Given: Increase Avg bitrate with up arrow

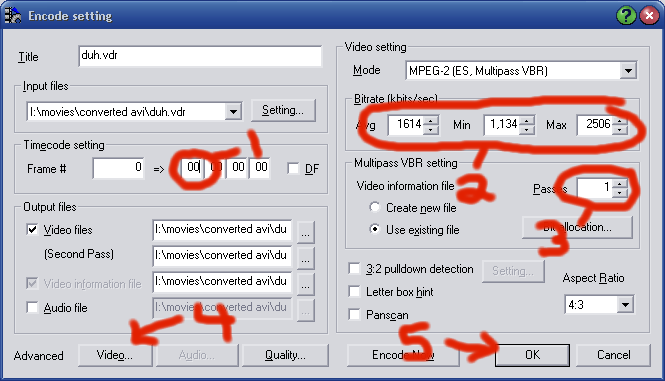Looking at the screenshot, I should [431, 120].
